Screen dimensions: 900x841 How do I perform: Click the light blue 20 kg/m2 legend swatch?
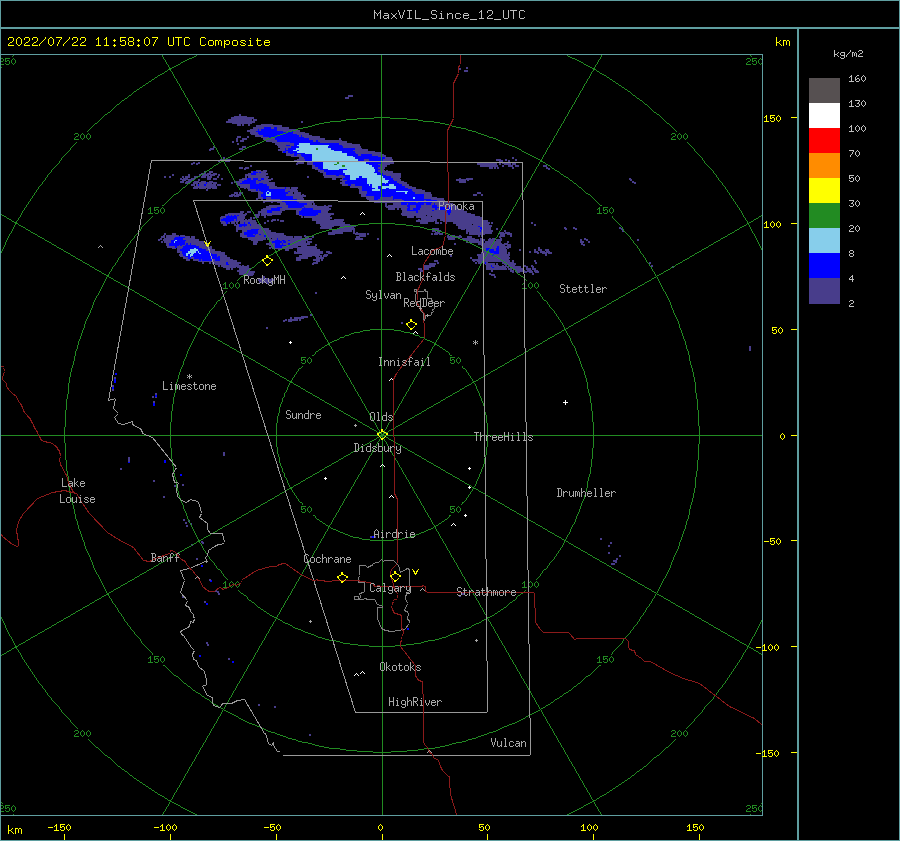[x=824, y=241]
